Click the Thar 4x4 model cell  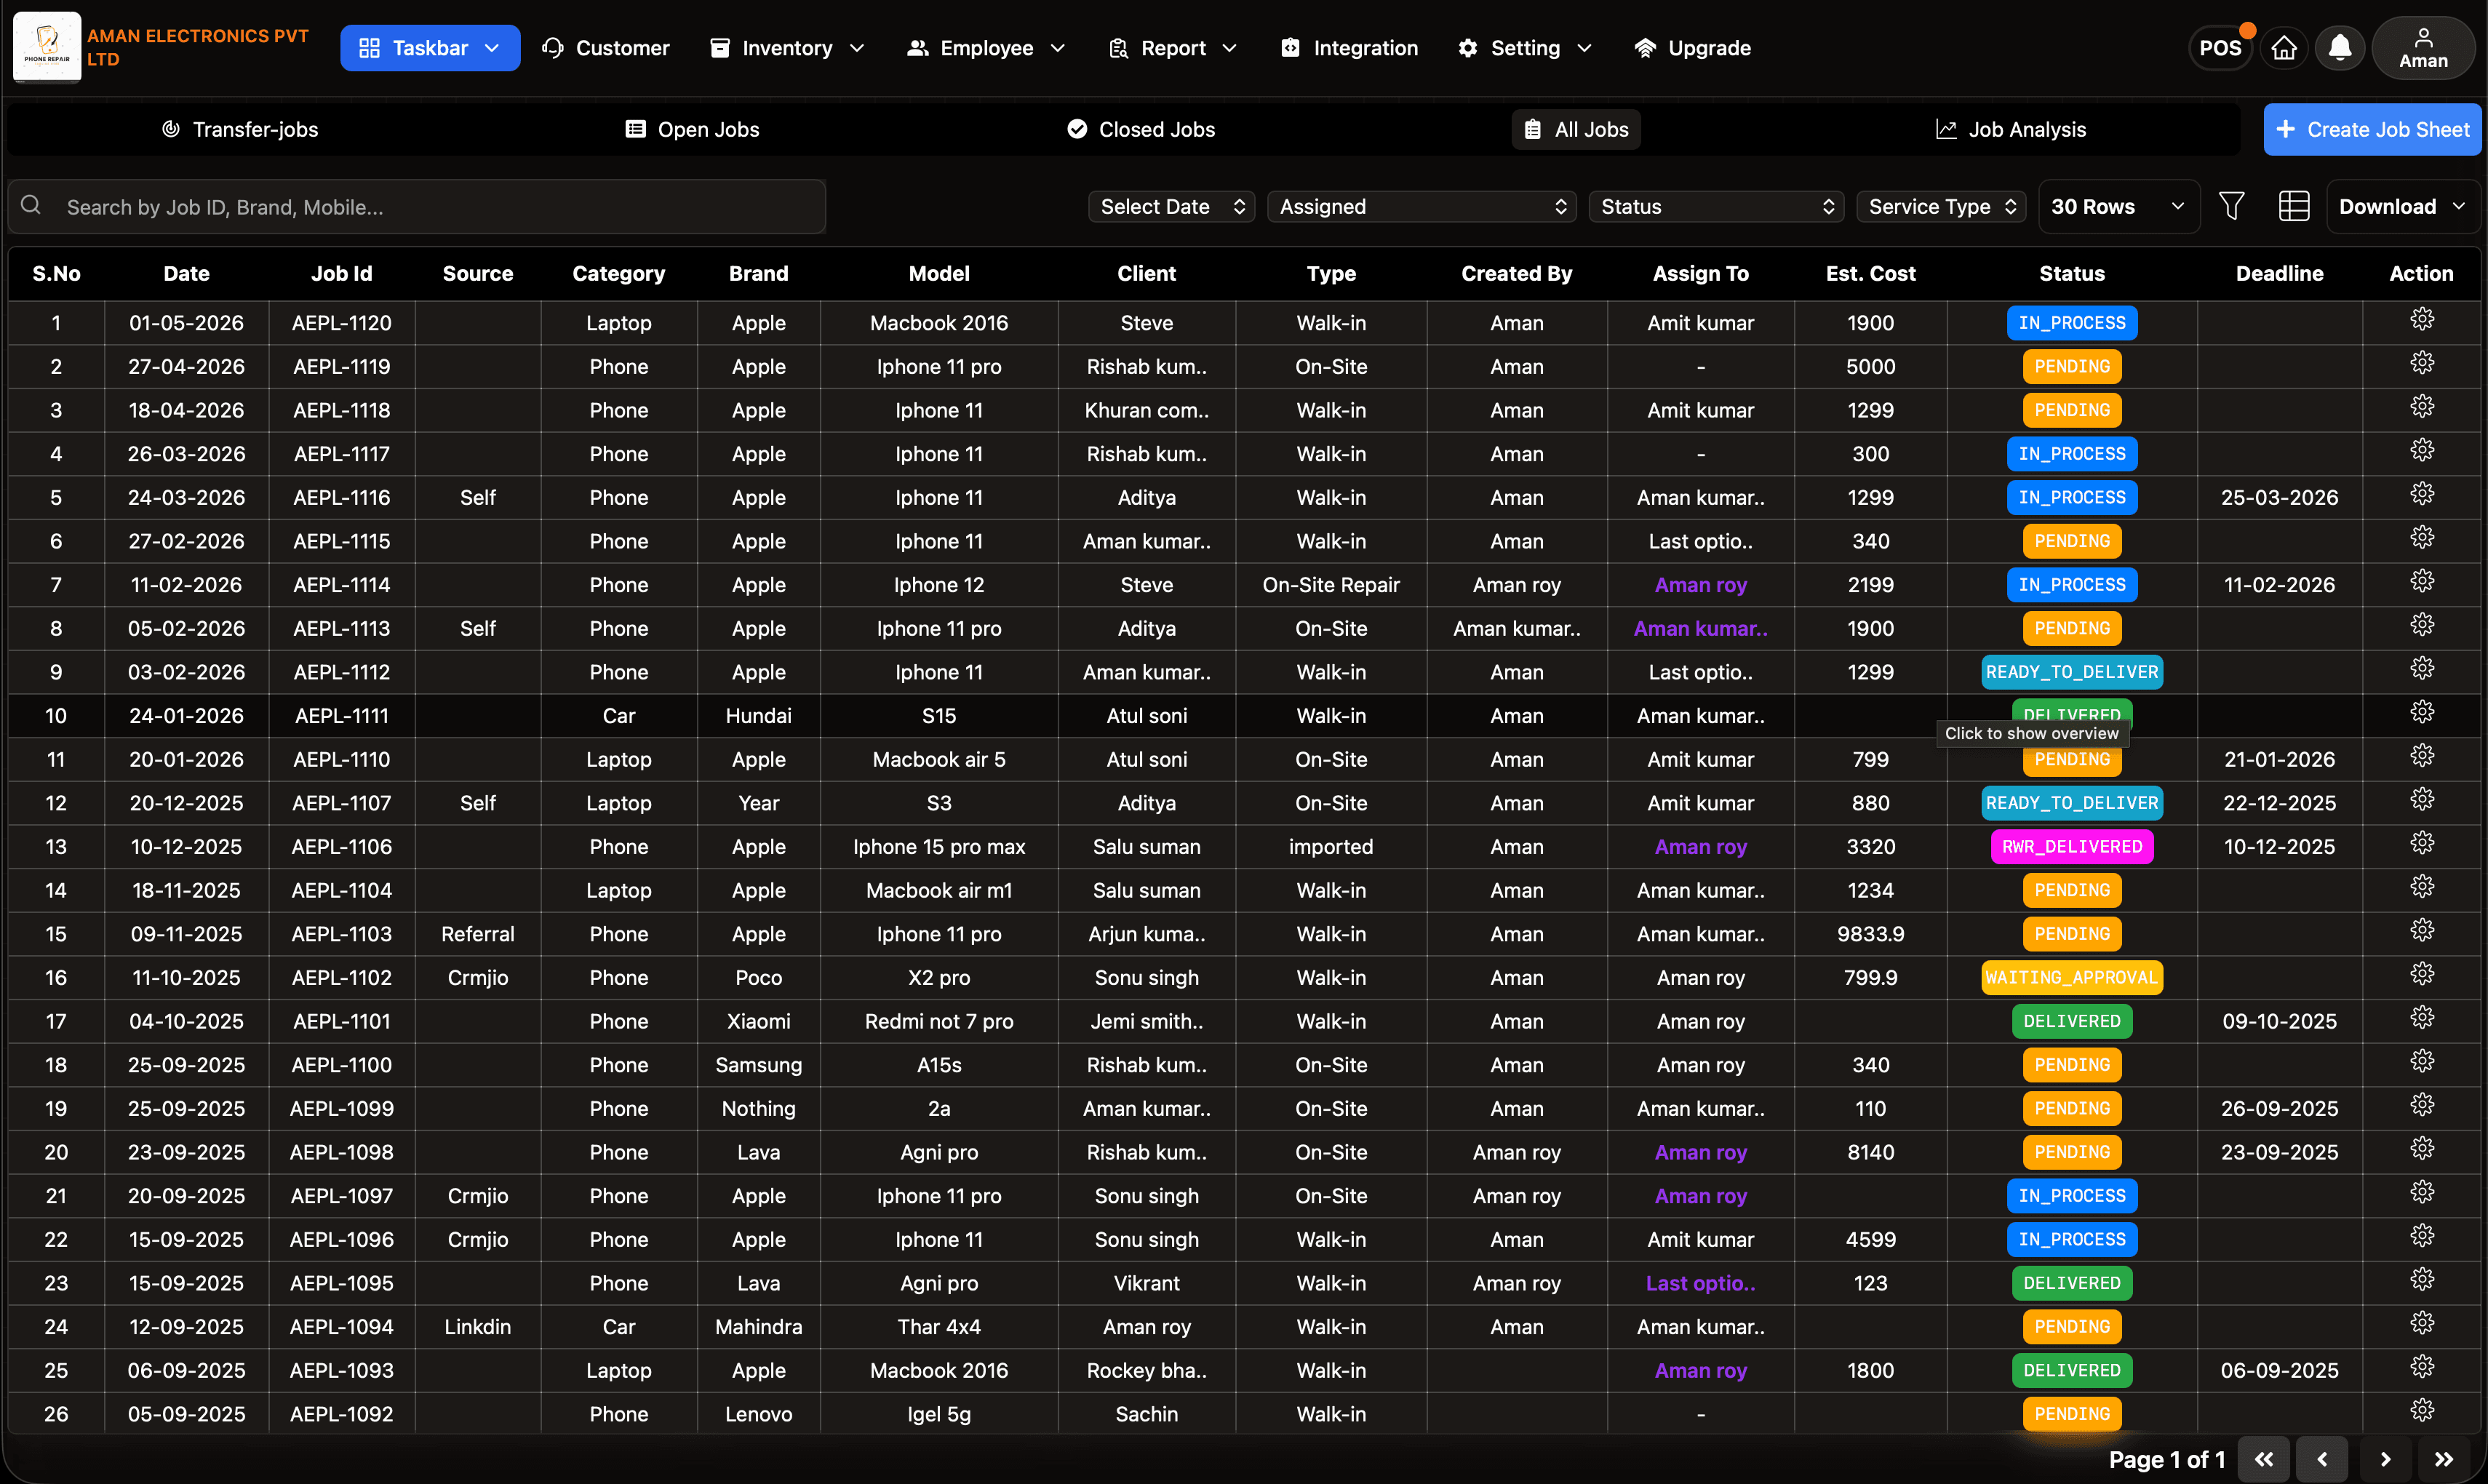click(x=938, y=1327)
